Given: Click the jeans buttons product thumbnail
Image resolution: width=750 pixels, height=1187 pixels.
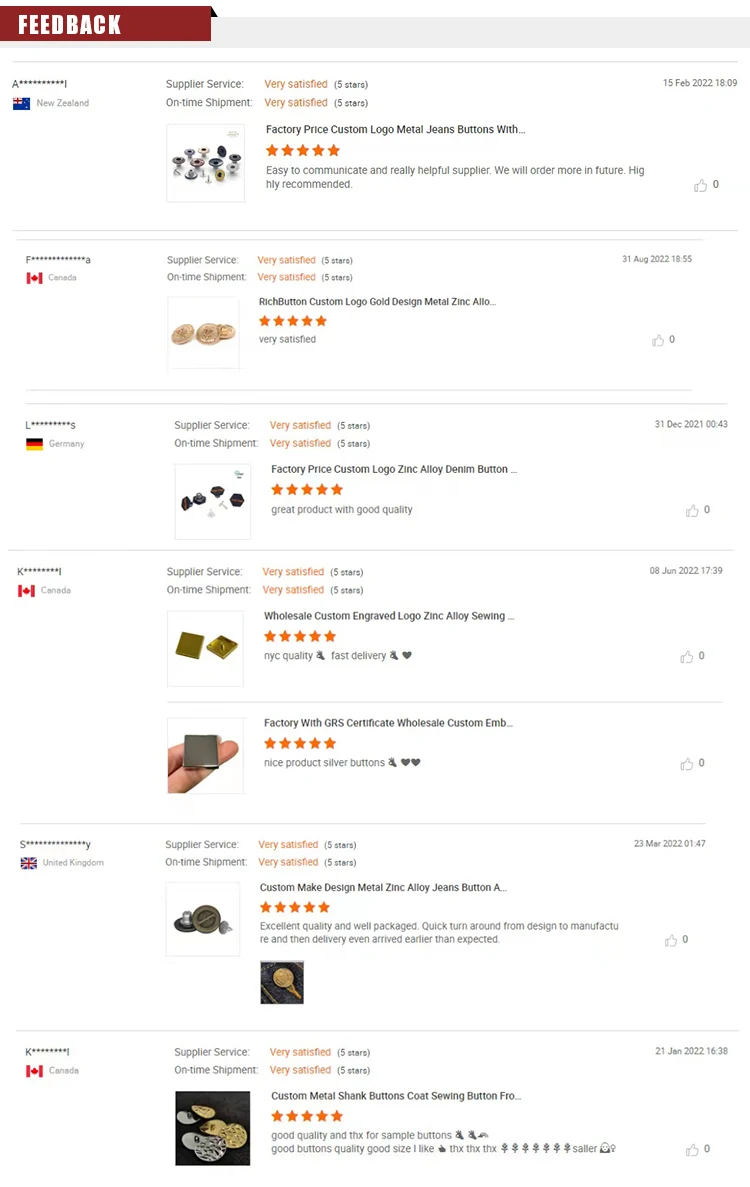Looking at the screenshot, I should tap(205, 163).
